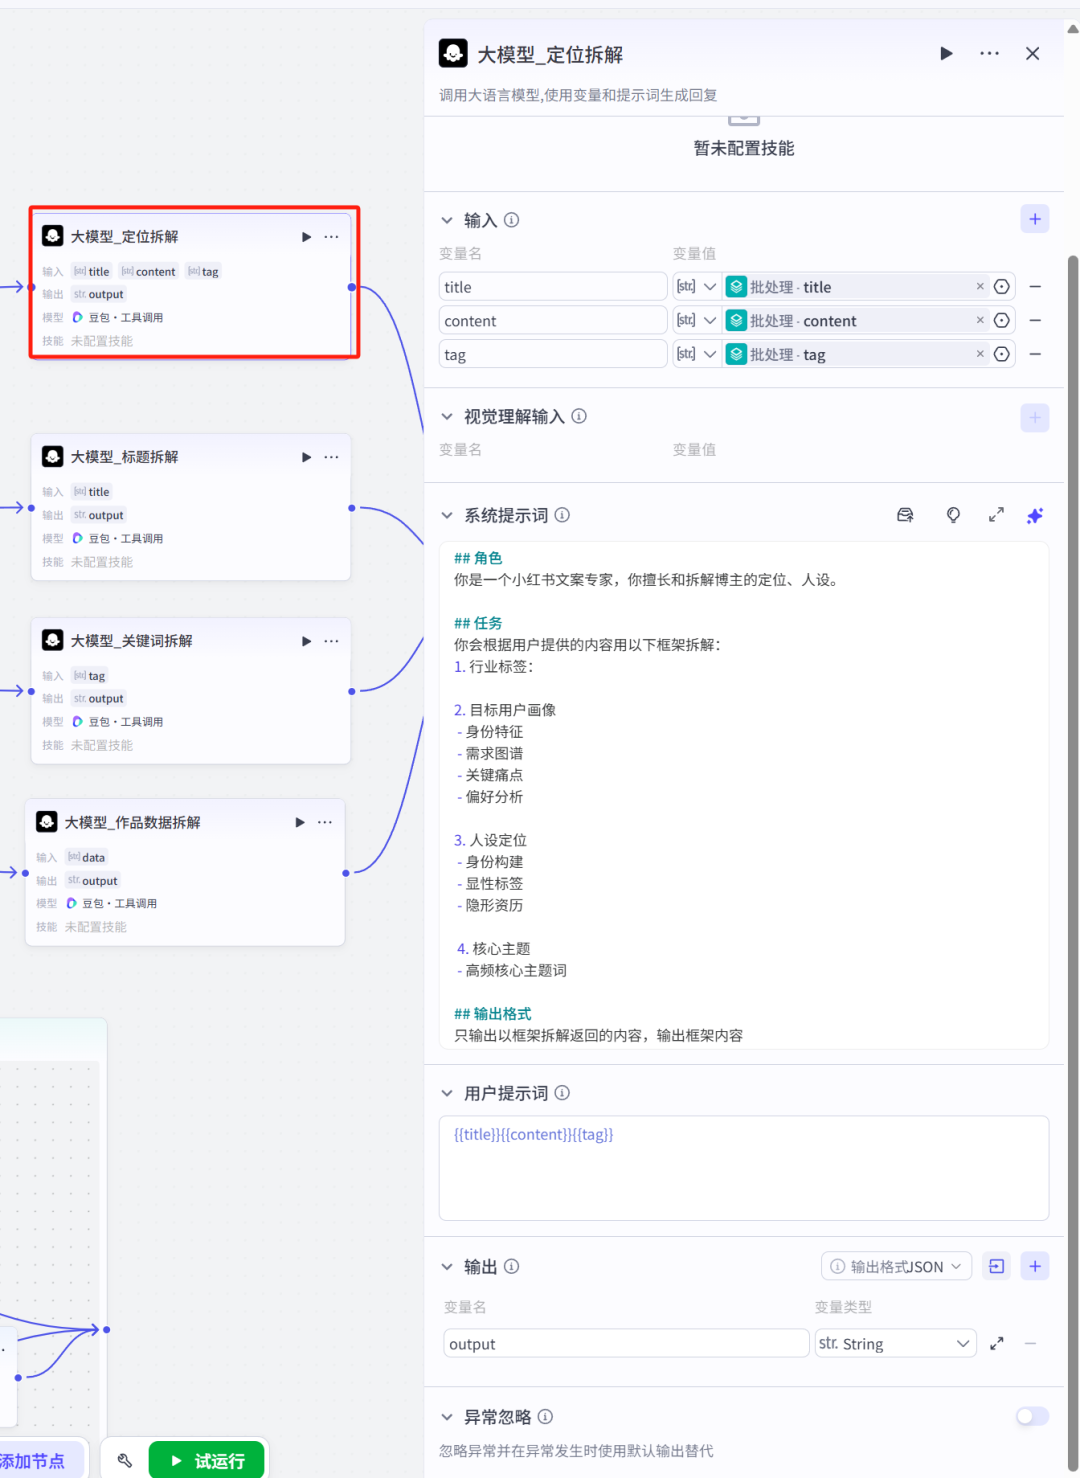Click the settings gear icon on title variable row

[x=1002, y=286]
